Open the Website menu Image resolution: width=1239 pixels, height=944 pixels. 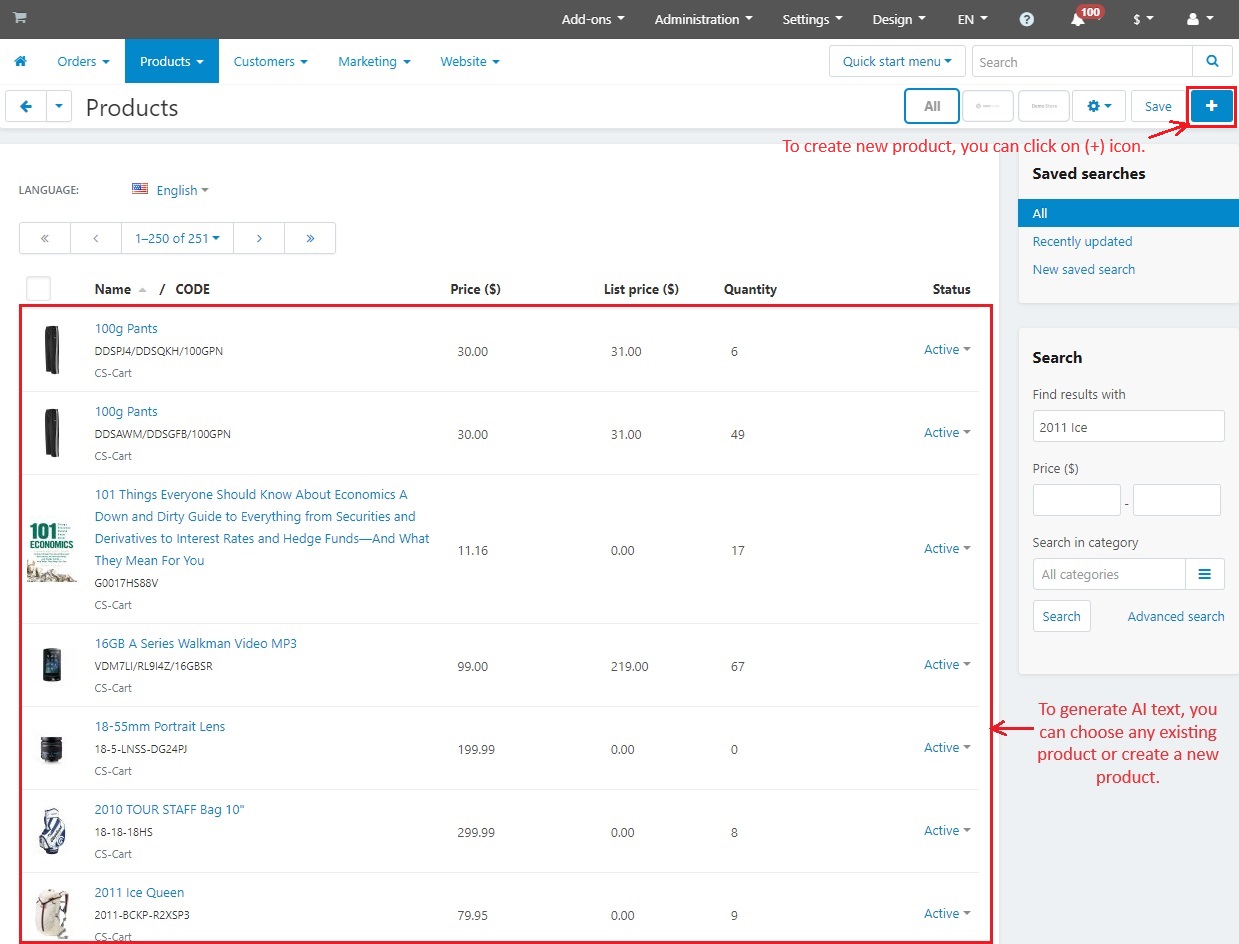tap(469, 61)
